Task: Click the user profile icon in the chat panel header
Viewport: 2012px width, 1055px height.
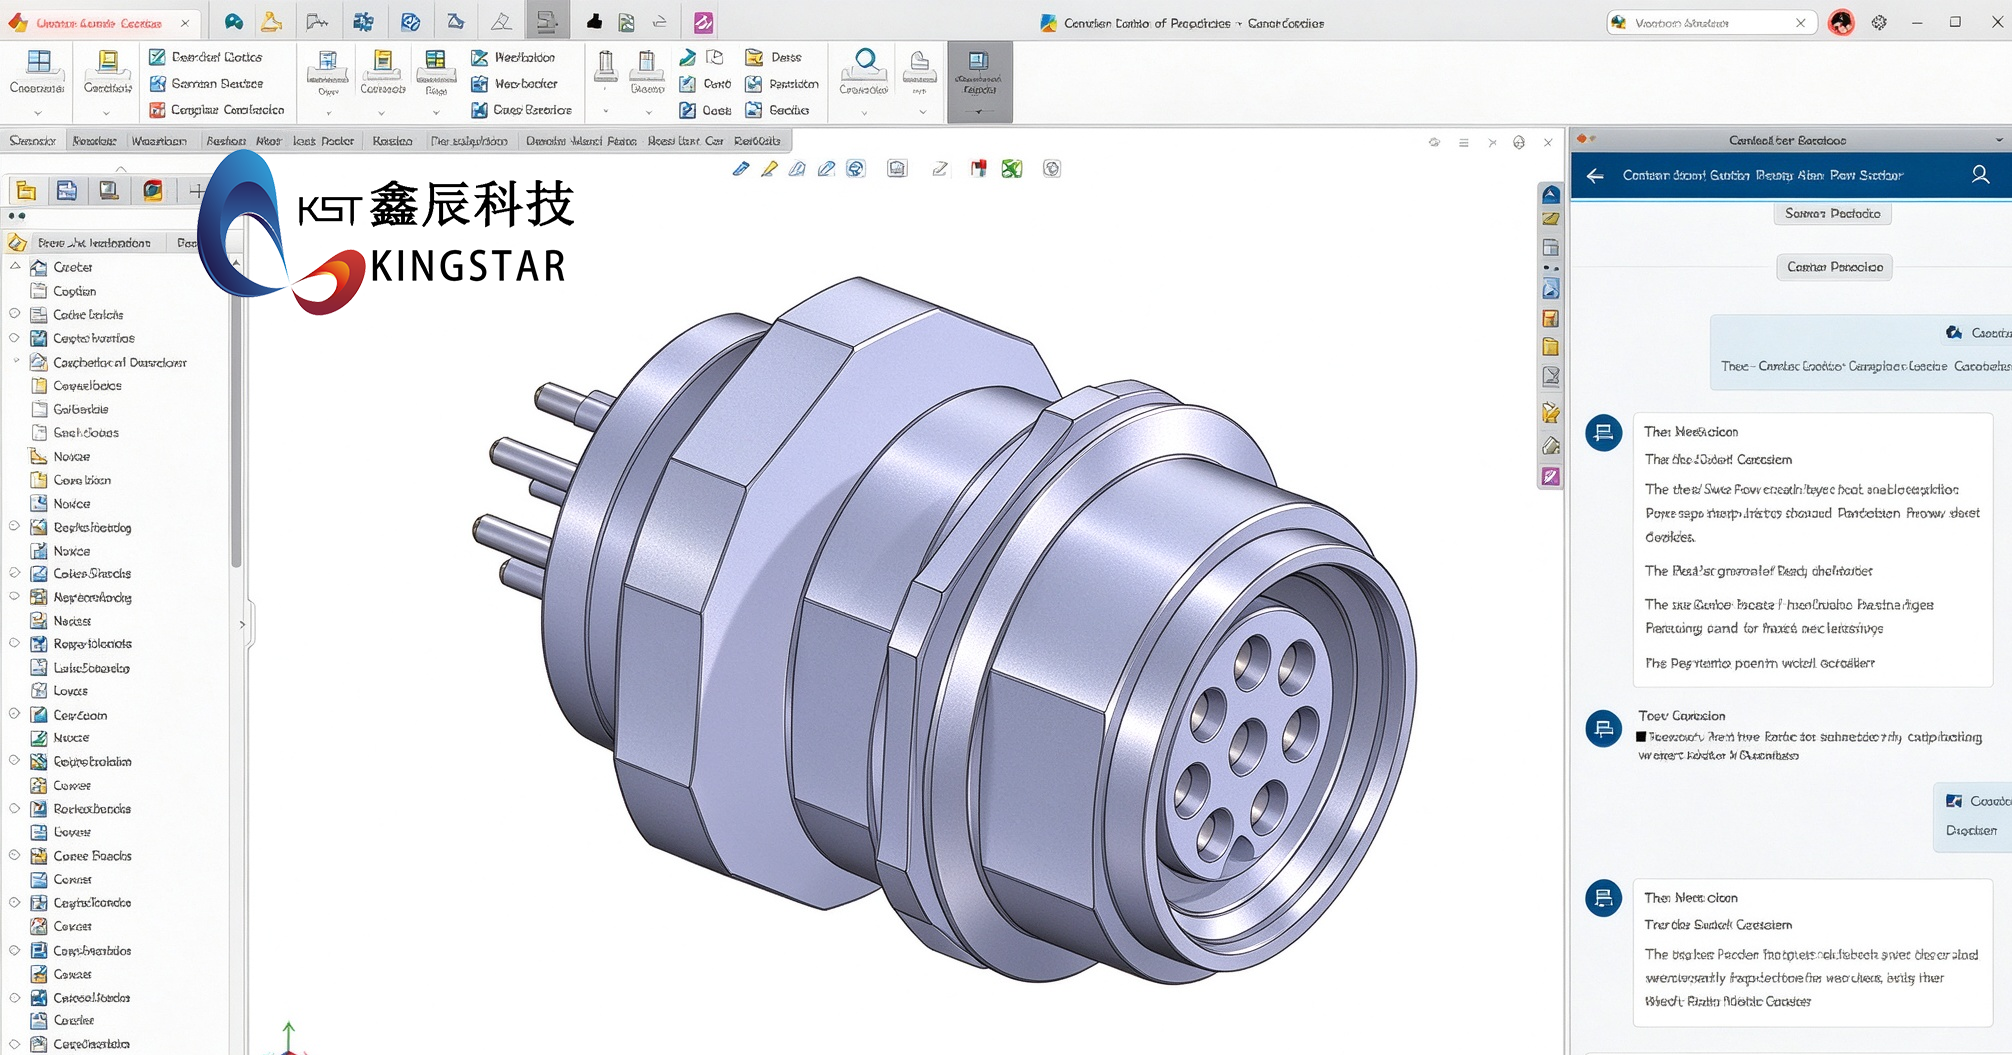Action: 1980,175
